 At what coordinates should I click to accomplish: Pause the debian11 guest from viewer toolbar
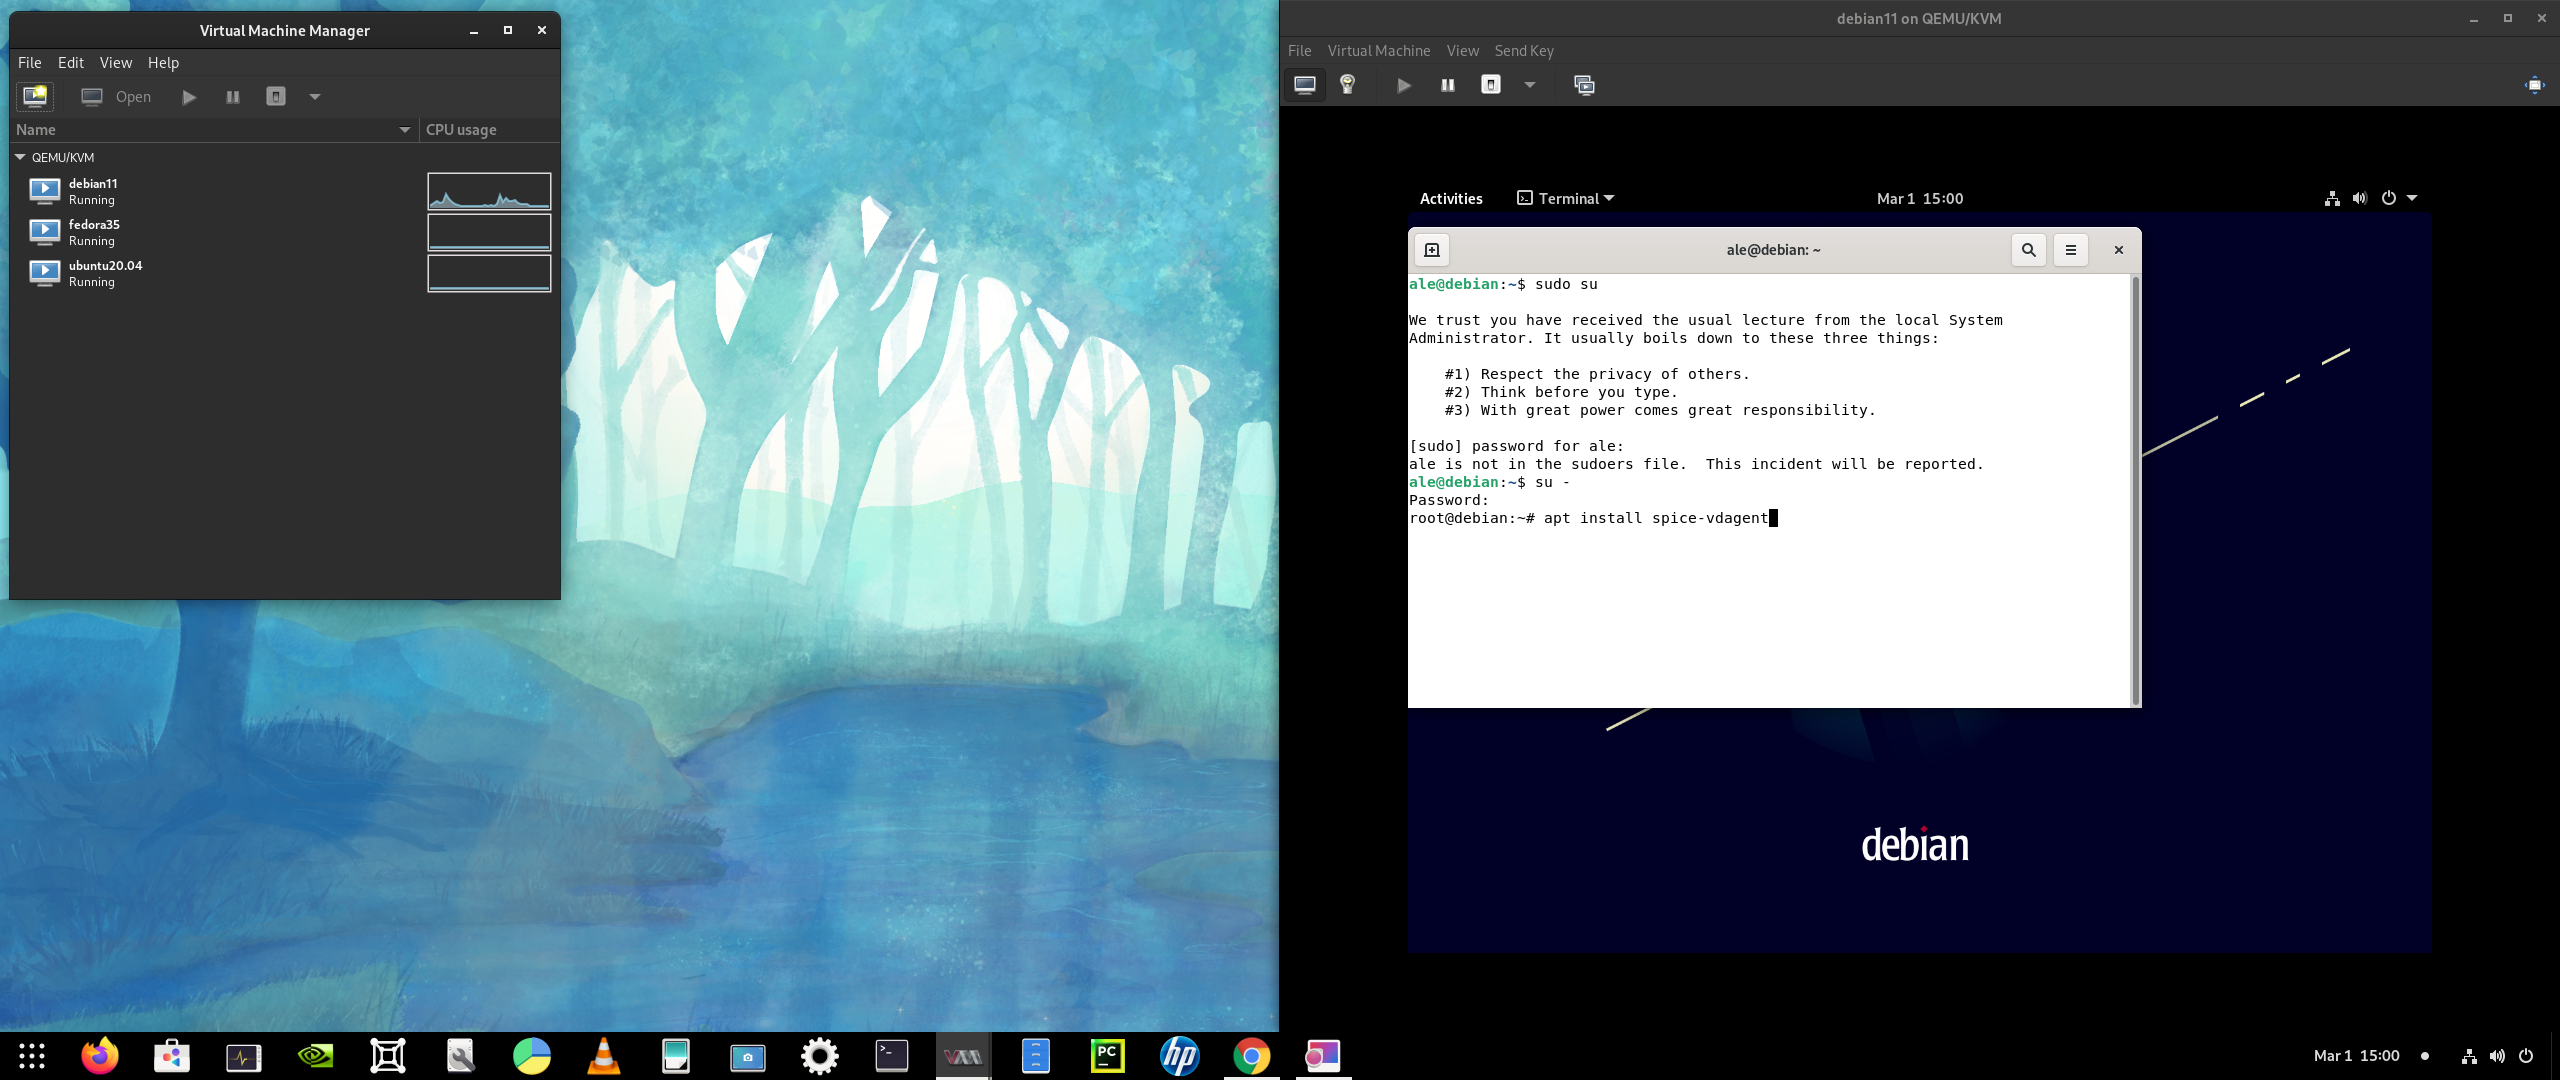tap(1447, 85)
